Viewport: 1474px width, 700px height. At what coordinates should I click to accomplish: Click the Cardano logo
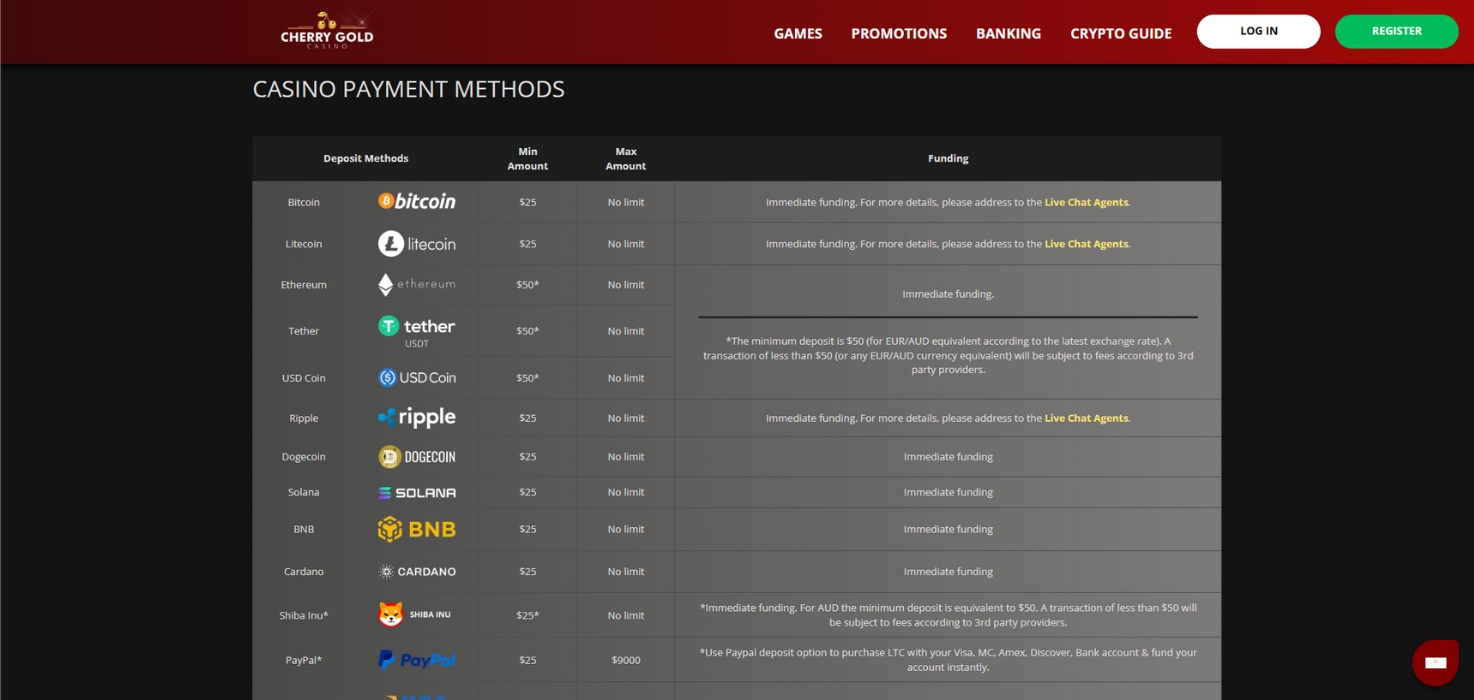(417, 571)
